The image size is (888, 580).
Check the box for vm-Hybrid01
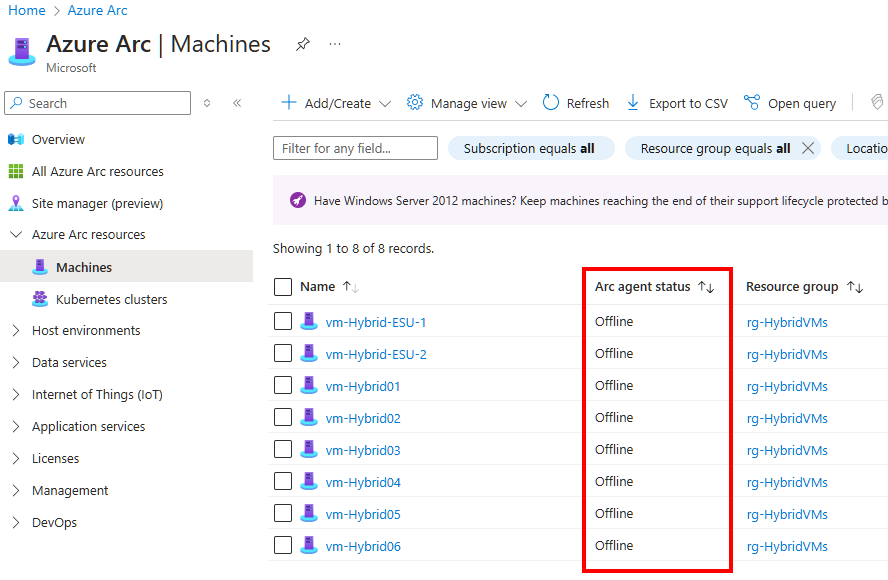pyautogui.click(x=283, y=385)
